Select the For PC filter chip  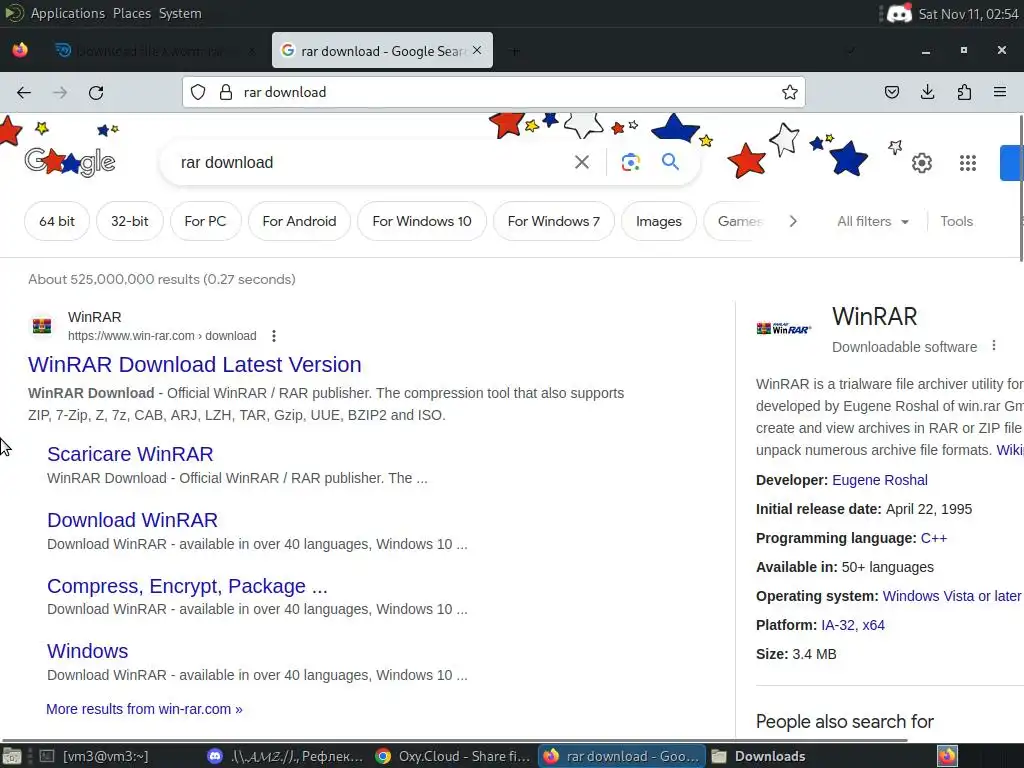205,221
